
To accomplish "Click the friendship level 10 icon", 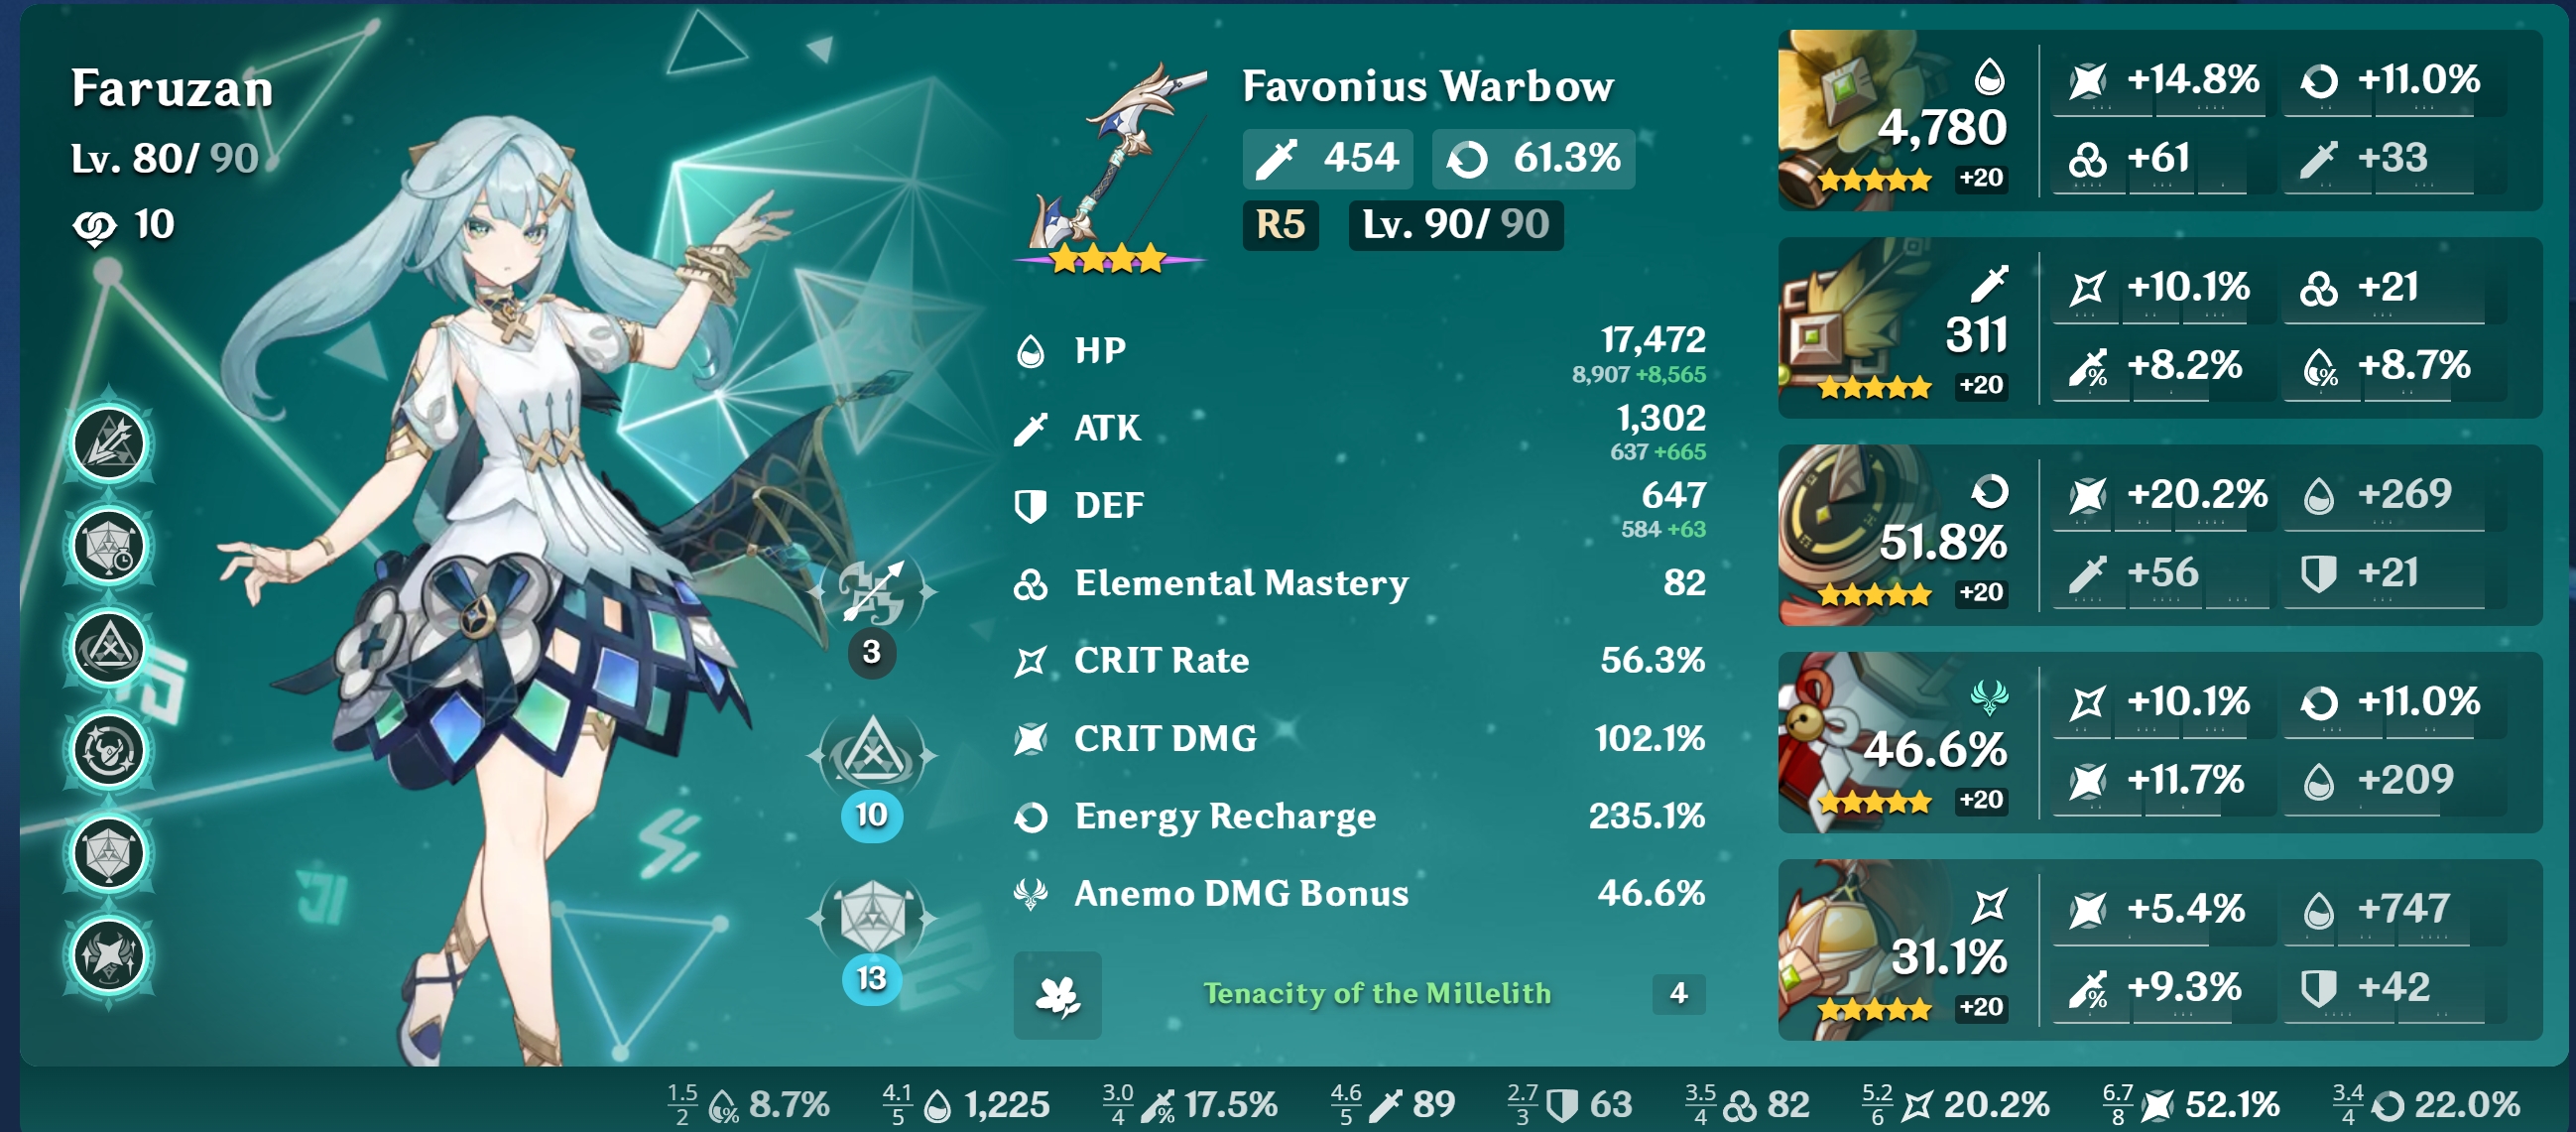I will pos(95,227).
